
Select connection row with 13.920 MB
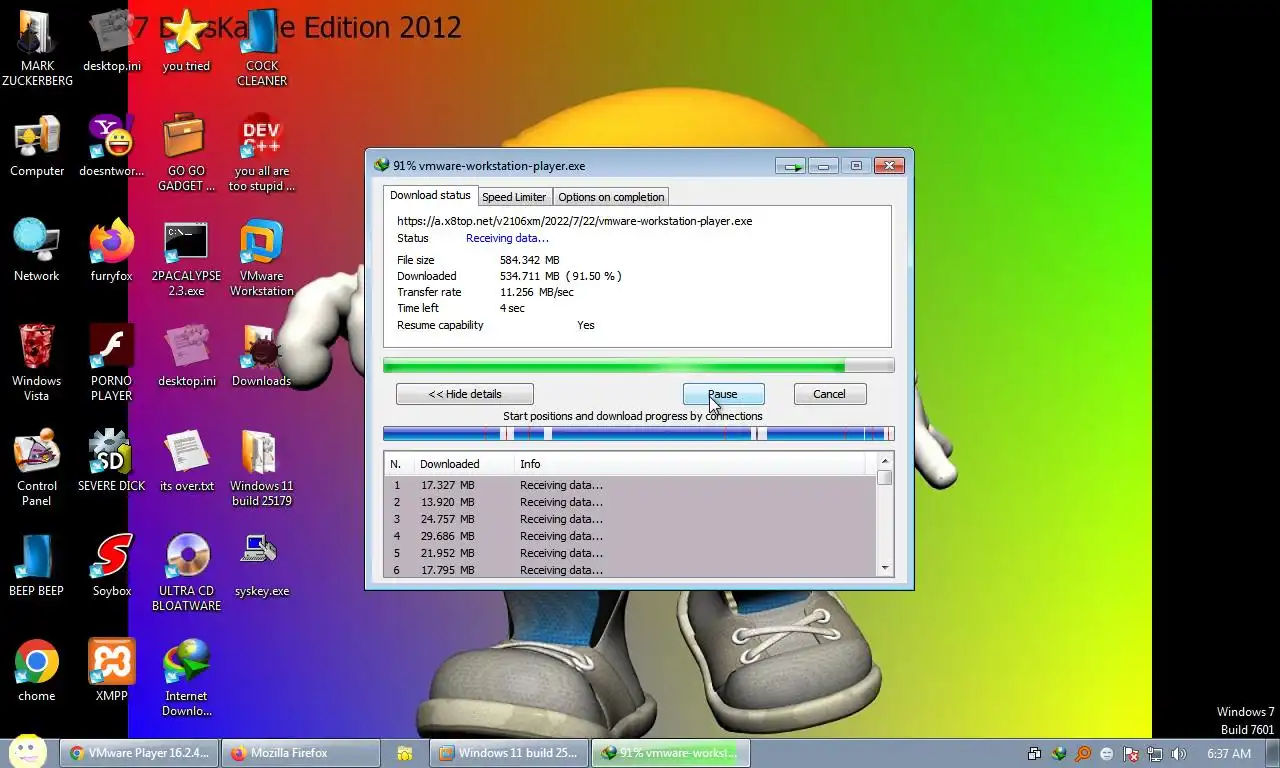pos(630,502)
